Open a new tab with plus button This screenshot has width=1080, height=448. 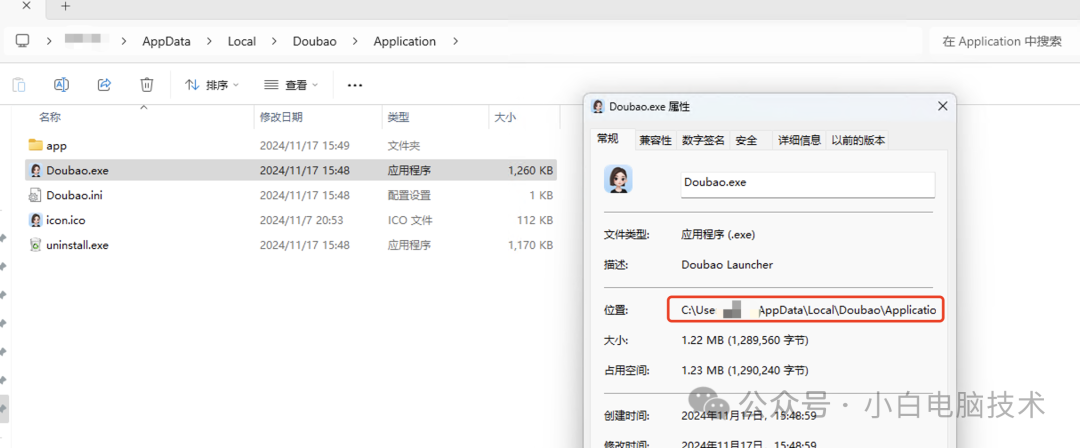coord(65,6)
